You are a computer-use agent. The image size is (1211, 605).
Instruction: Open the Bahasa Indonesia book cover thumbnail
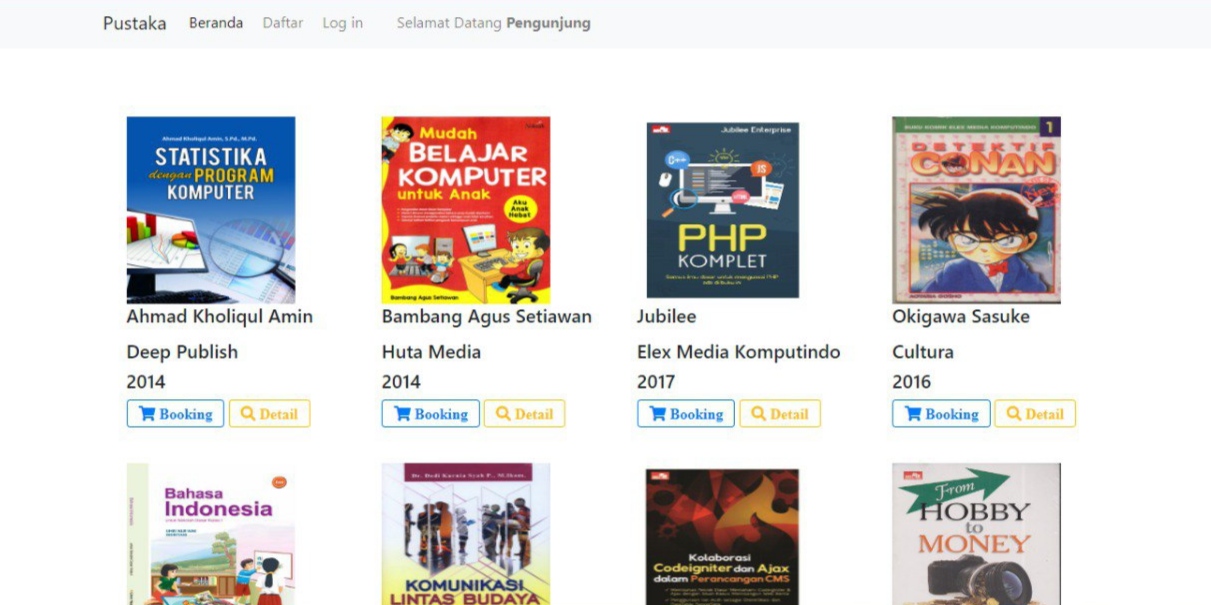209,534
